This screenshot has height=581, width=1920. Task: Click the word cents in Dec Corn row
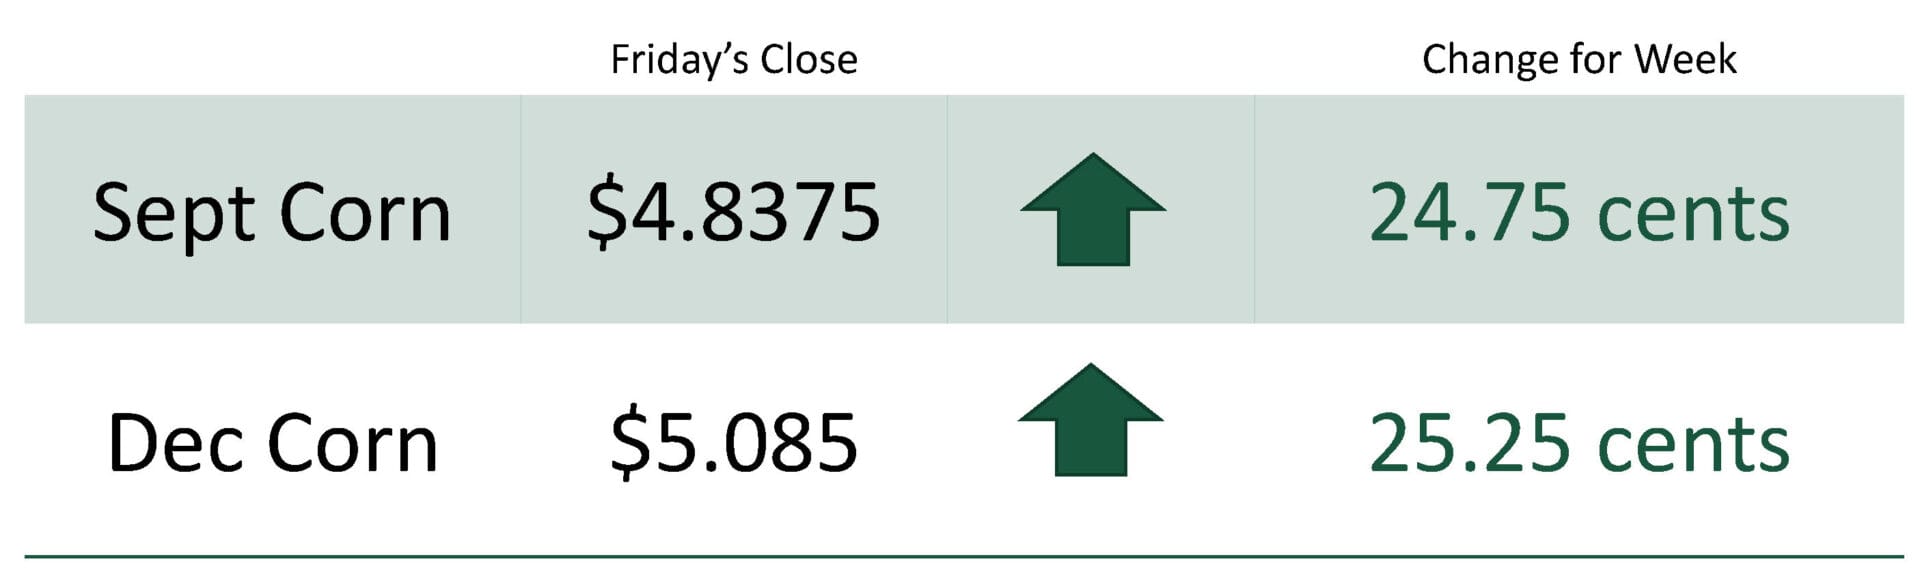click(x=1693, y=446)
